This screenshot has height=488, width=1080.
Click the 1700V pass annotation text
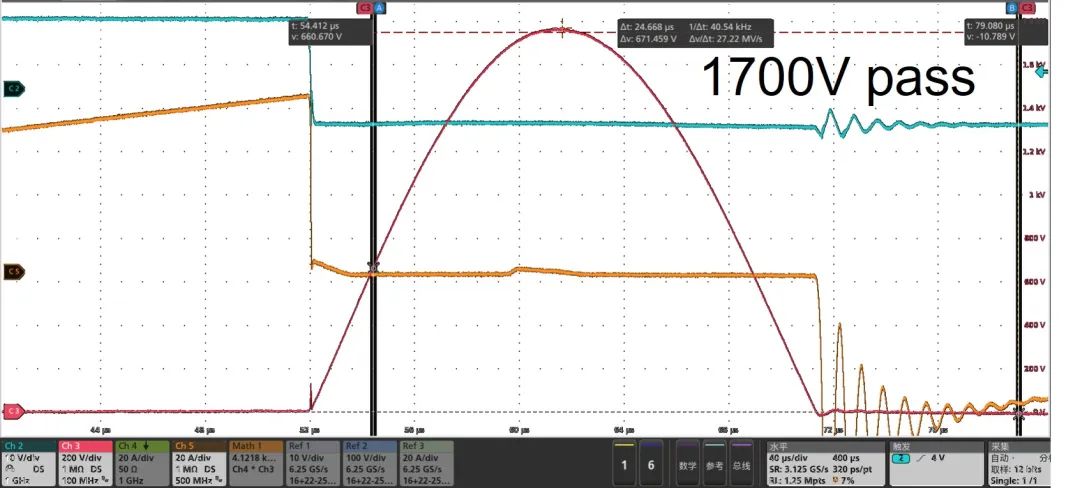click(x=838, y=78)
